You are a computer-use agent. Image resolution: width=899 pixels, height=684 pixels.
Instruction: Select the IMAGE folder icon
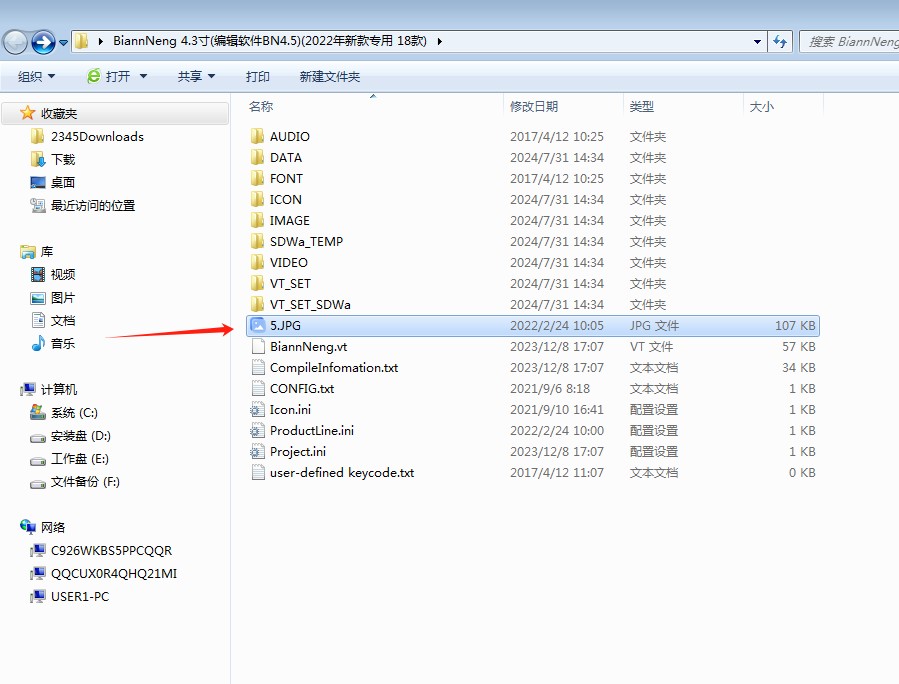tap(257, 220)
